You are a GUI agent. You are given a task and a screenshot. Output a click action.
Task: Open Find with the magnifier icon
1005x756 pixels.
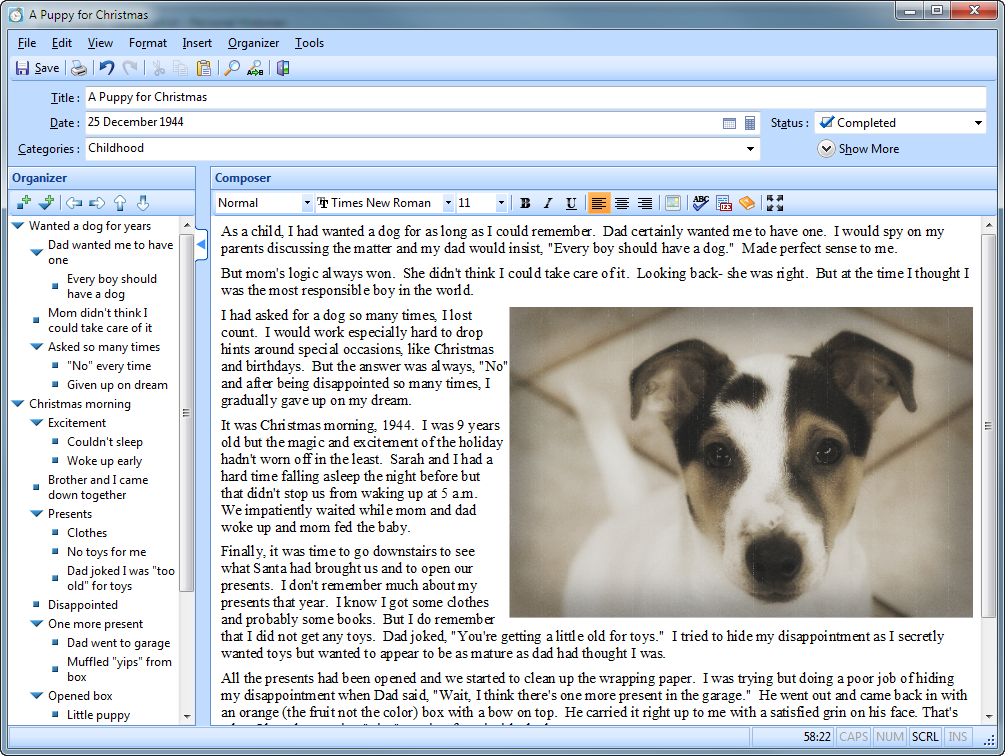coord(231,68)
